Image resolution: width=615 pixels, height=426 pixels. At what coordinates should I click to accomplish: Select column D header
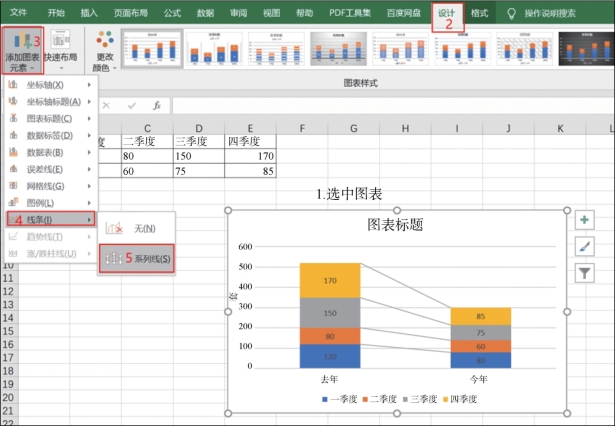pyautogui.click(x=199, y=128)
